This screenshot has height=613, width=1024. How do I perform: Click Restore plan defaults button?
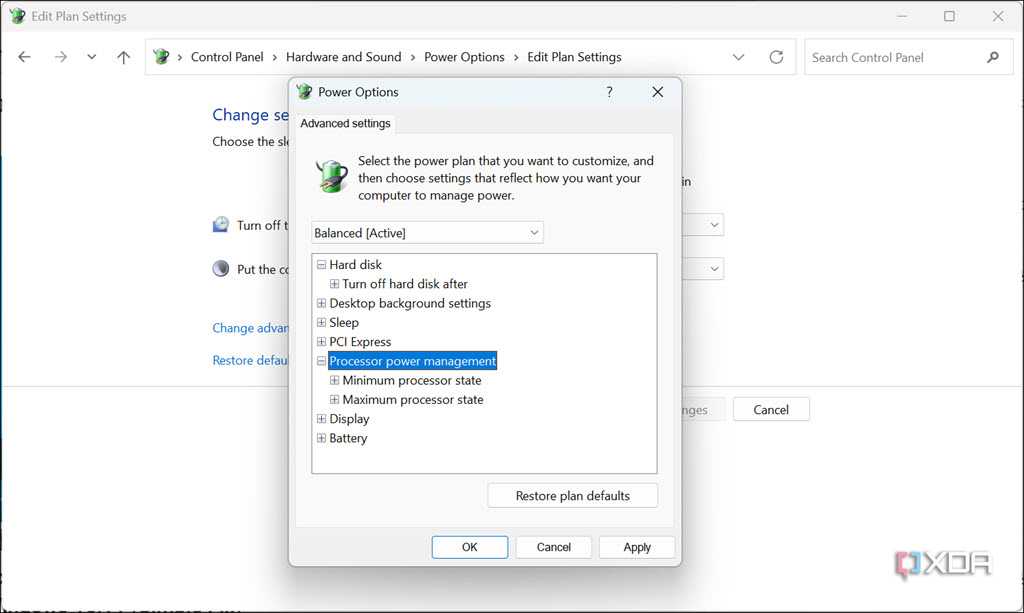click(573, 495)
